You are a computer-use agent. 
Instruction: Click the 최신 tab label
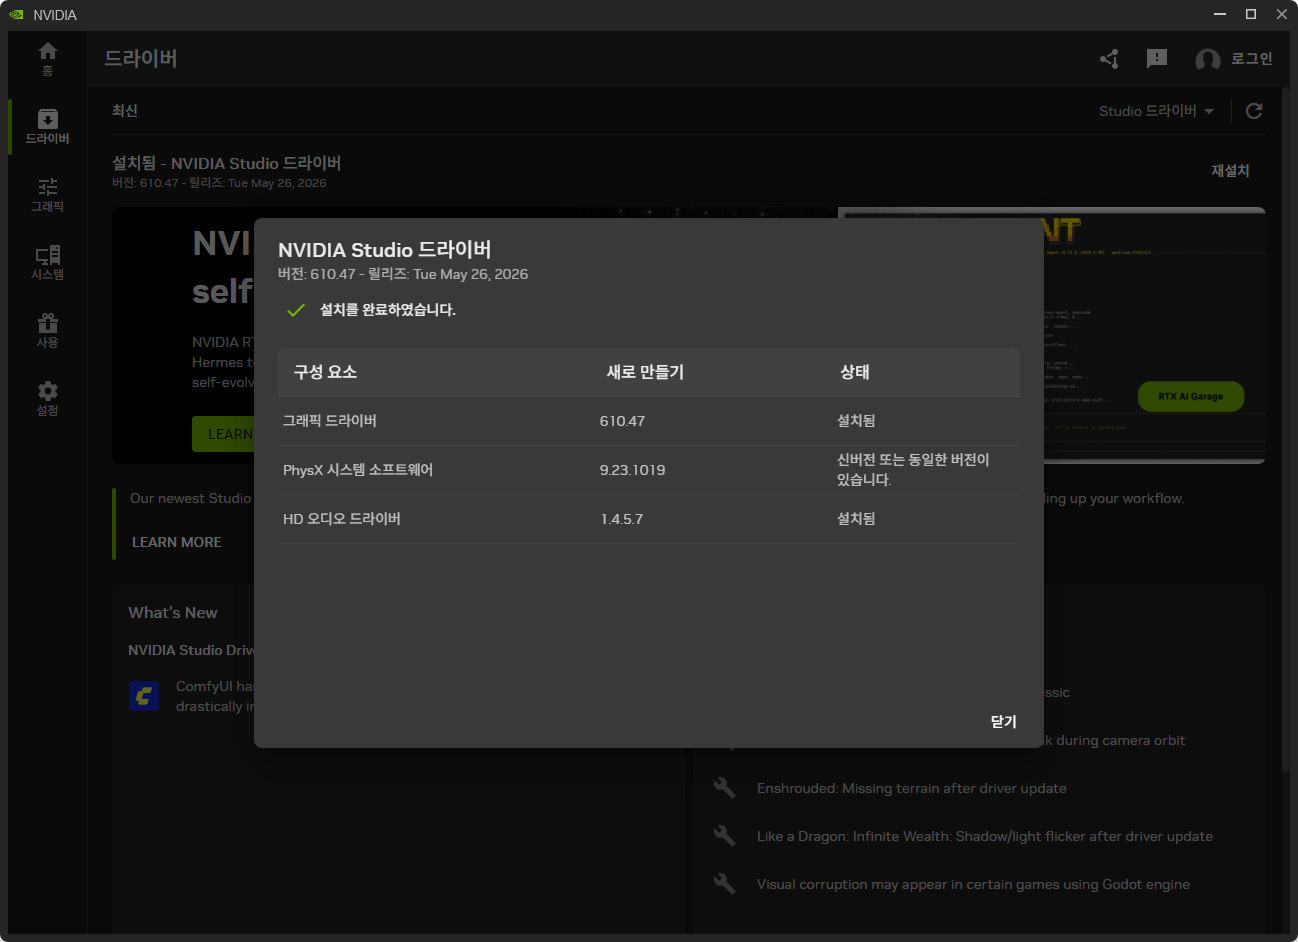[x=125, y=111]
